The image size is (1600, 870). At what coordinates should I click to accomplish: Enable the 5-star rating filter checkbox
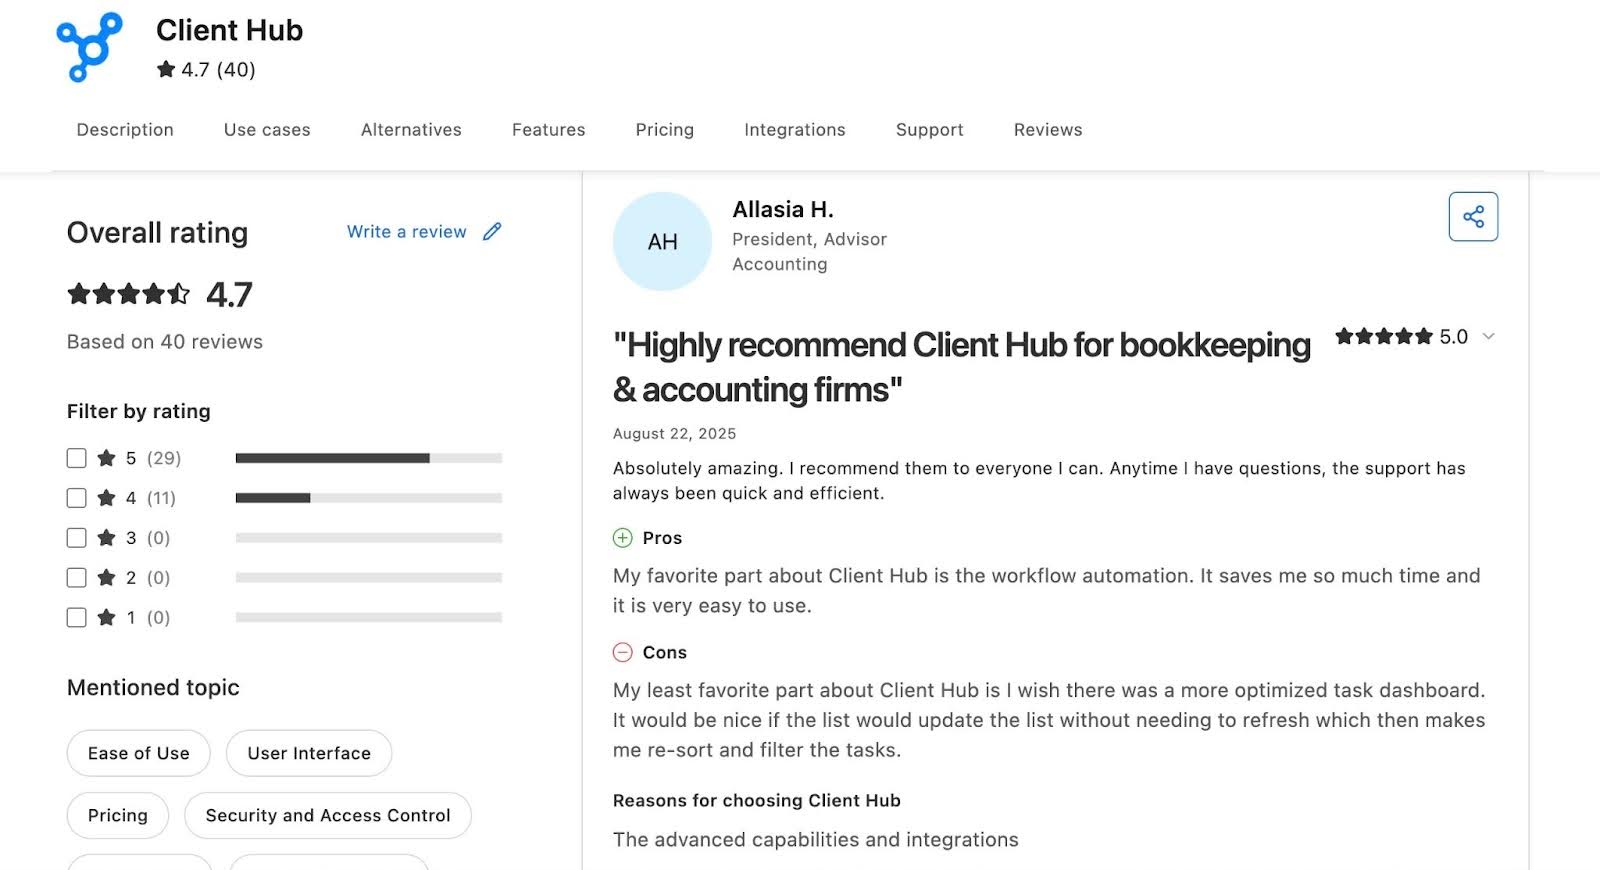pyautogui.click(x=76, y=457)
